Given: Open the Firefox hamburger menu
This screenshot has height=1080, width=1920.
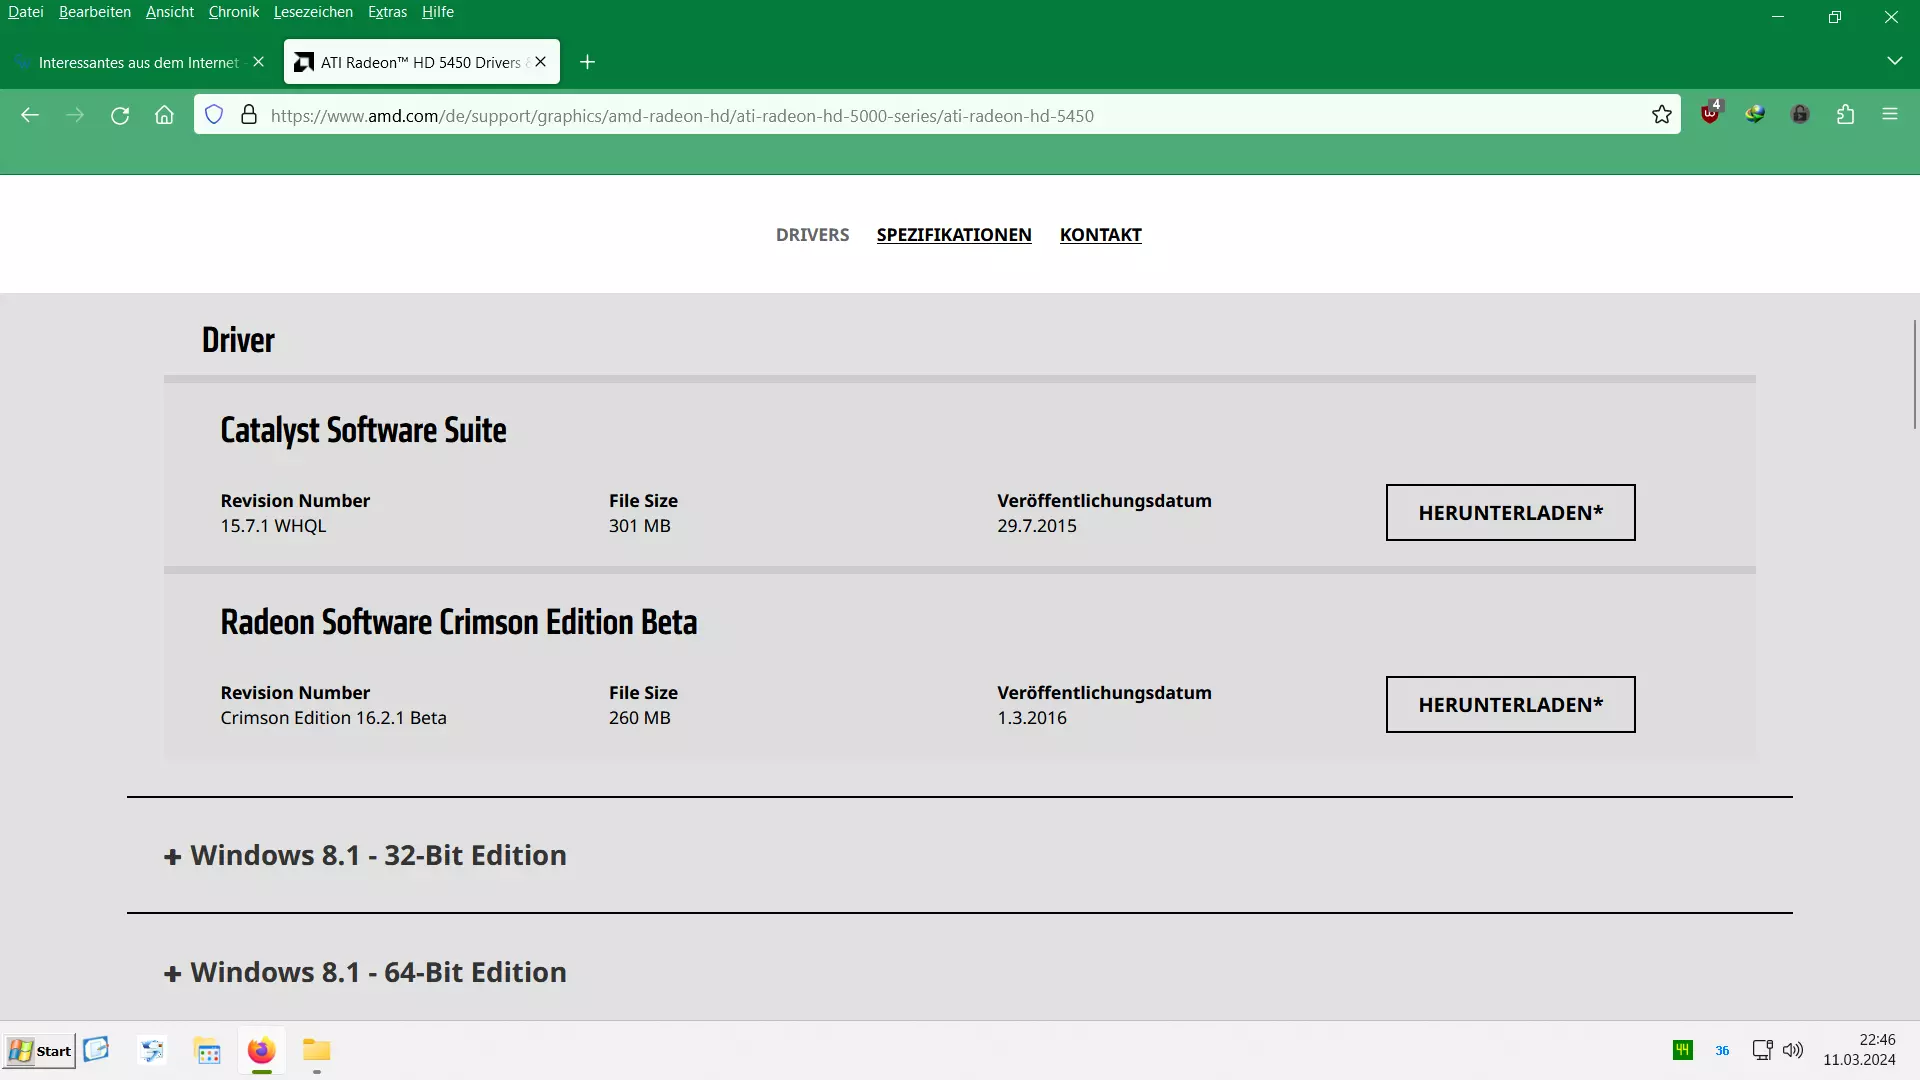Looking at the screenshot, I should (x=1890, y=115).
